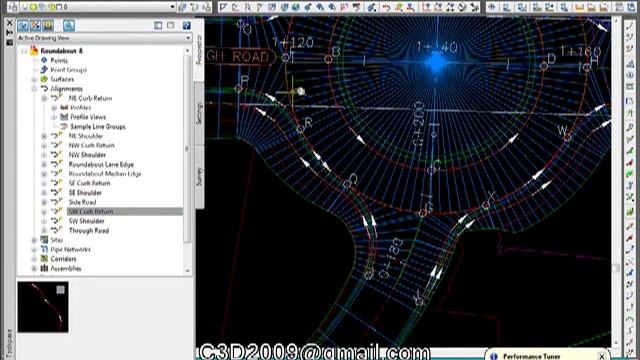Expand the Profile Views node
The image size is (640, 360).
(x=54, y=117)
